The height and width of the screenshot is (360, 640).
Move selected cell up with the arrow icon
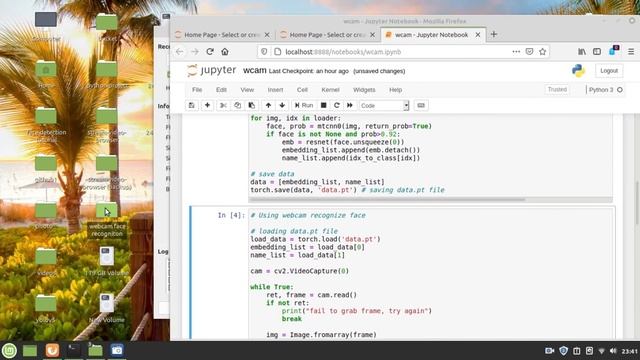(x=268, y=105)
